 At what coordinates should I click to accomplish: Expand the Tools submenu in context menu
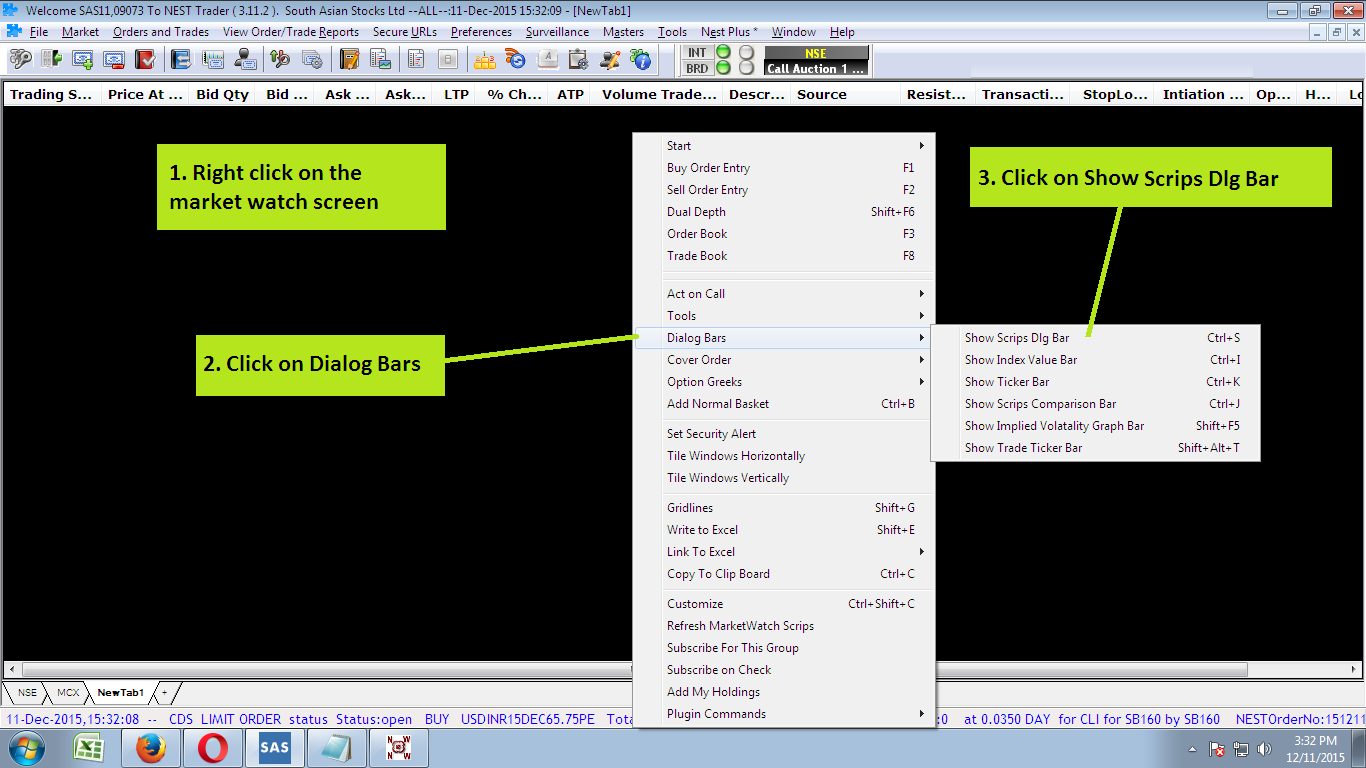click(785, 316)
